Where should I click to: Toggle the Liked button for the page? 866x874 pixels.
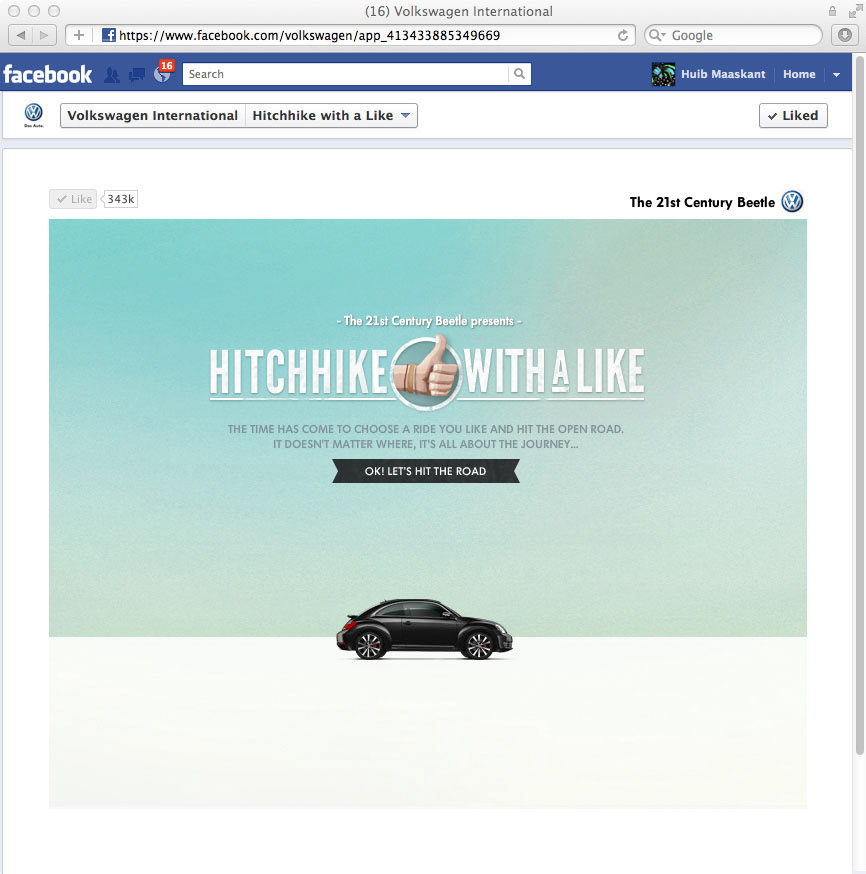point(793,115)
